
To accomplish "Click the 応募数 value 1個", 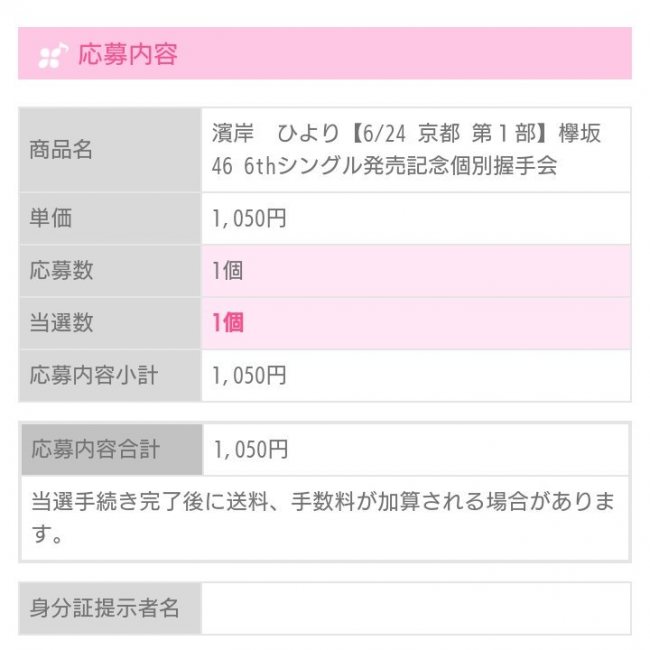I will pyautogui.click(x=227, y=271).
